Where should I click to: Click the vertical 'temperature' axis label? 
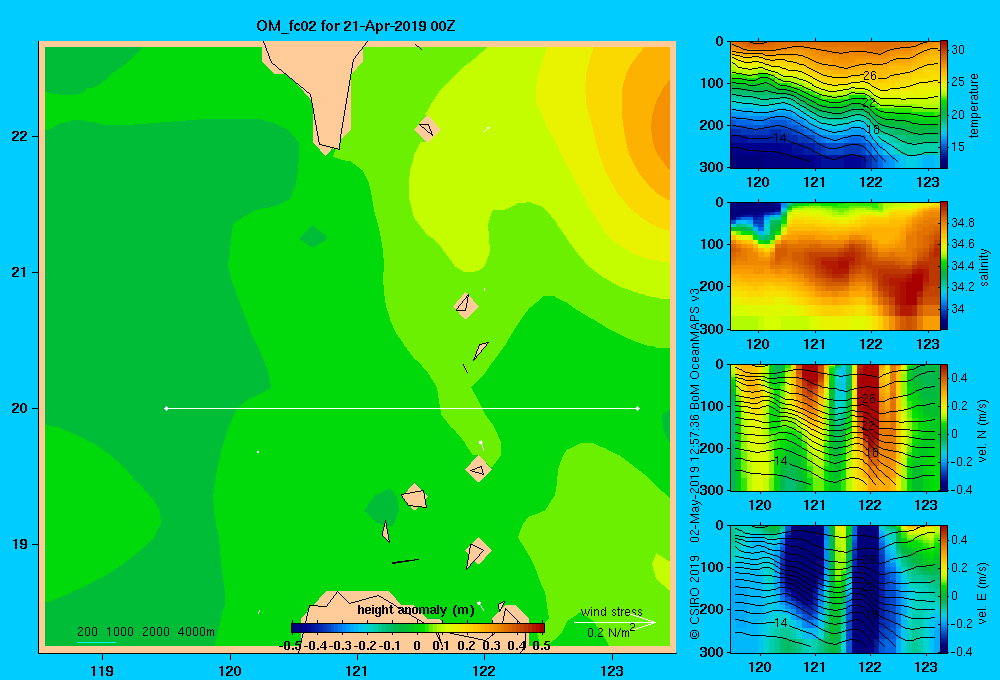(974, 105)
